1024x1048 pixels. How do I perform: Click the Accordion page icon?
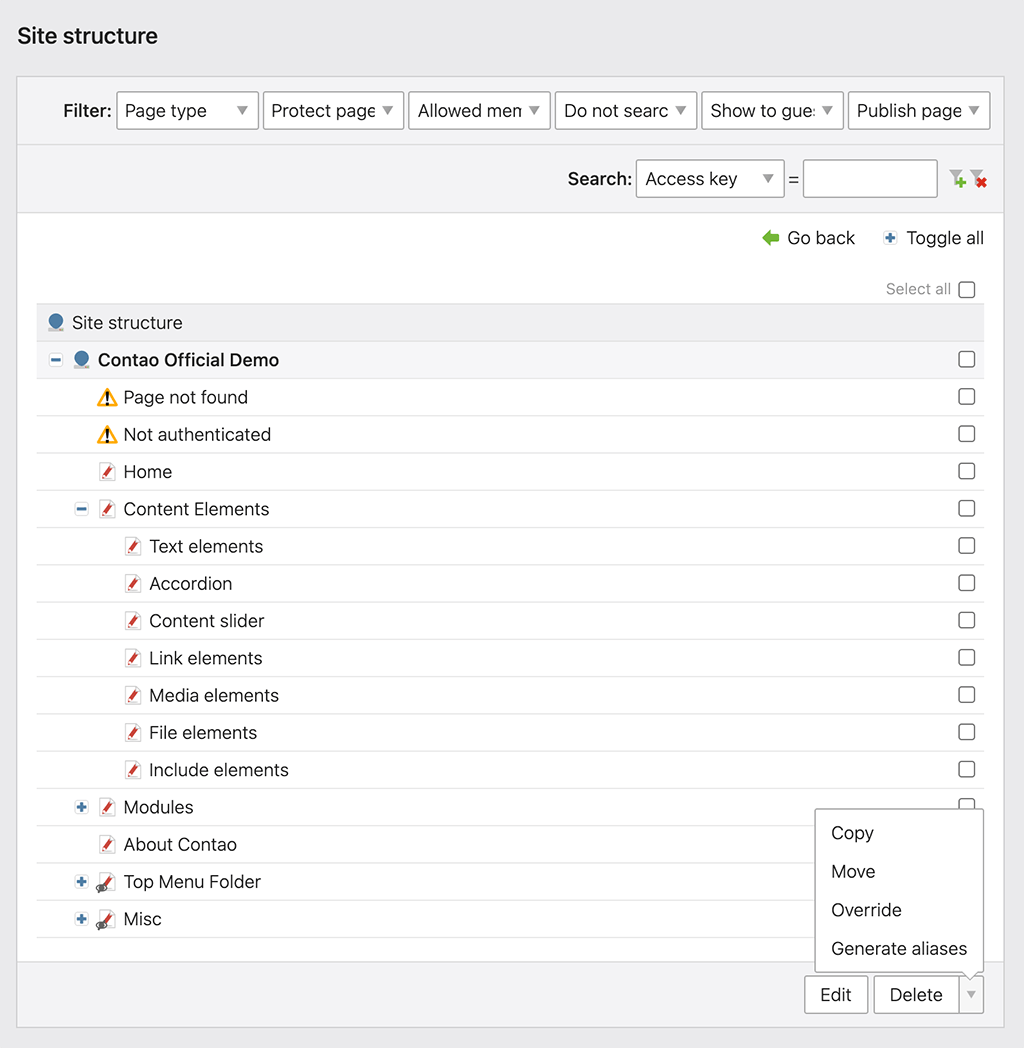(x=133, y=584)
